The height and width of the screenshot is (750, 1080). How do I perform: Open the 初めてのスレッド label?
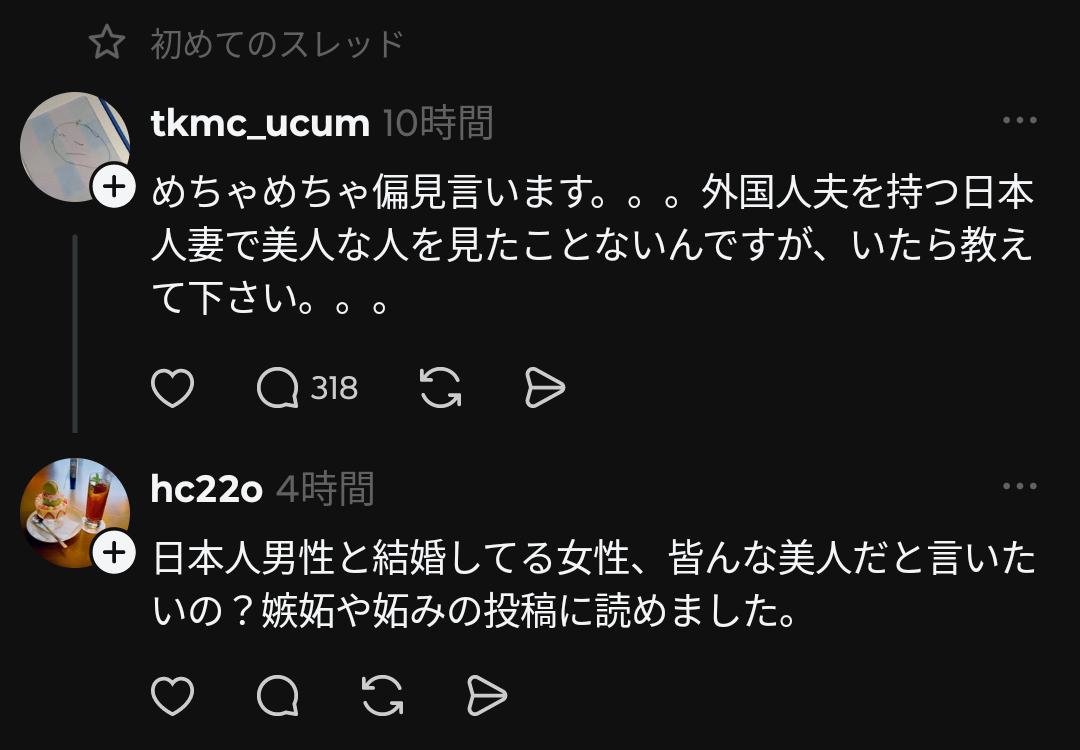pos(277,44)
